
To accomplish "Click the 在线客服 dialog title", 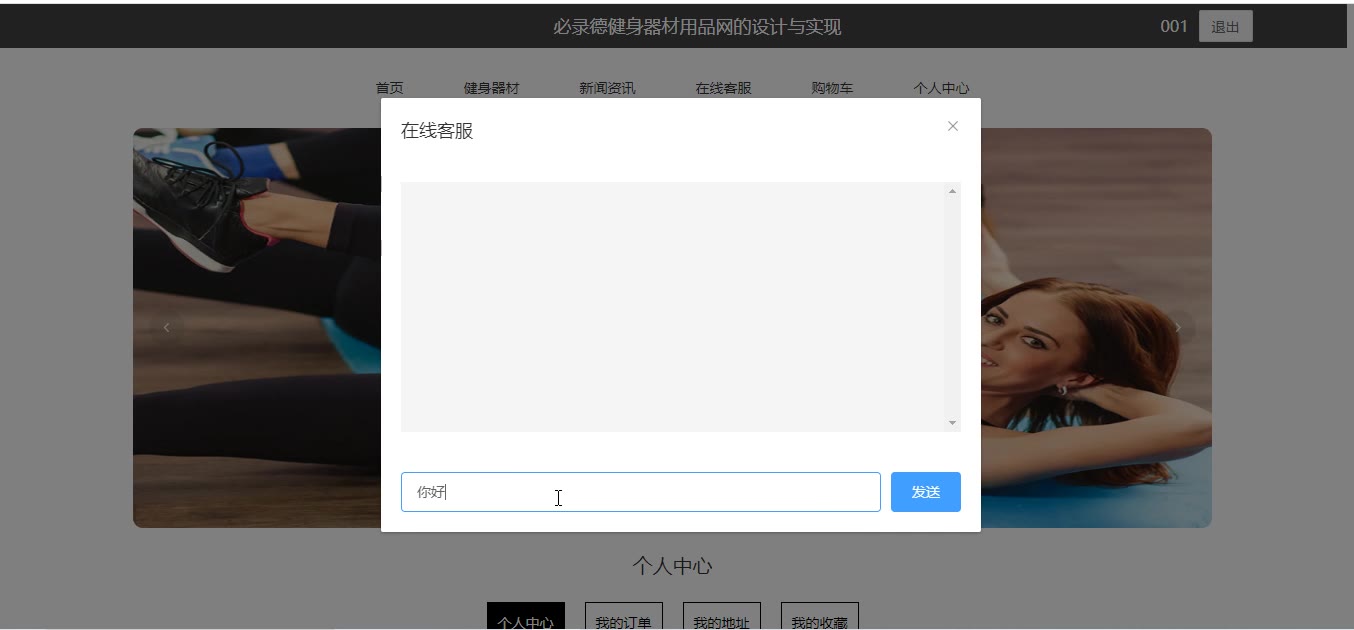I will pyautogui.click(x=437, y=131).
